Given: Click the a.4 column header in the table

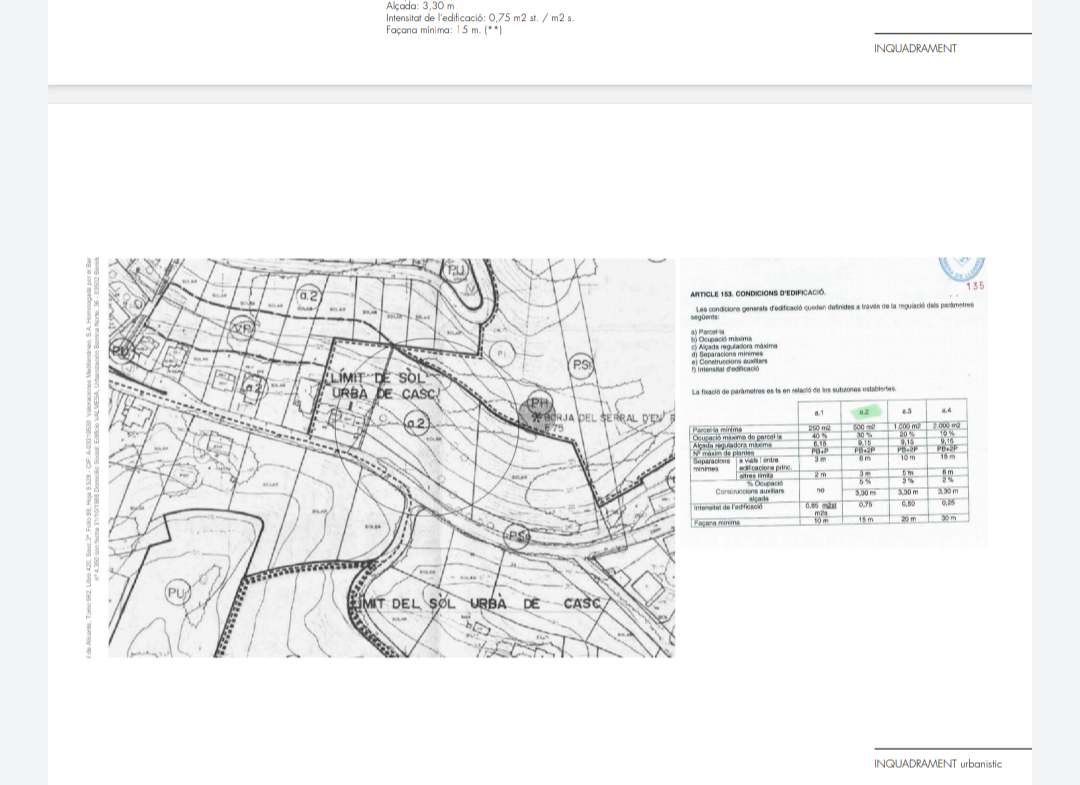Looking at the screenshot, I should (x=946, y=411).
